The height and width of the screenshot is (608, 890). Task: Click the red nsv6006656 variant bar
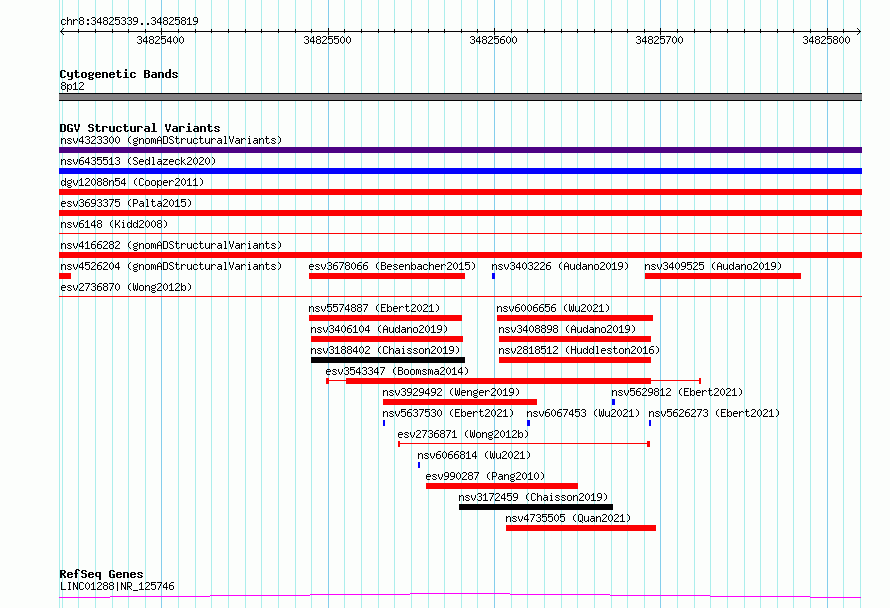[x=575, y=318]
